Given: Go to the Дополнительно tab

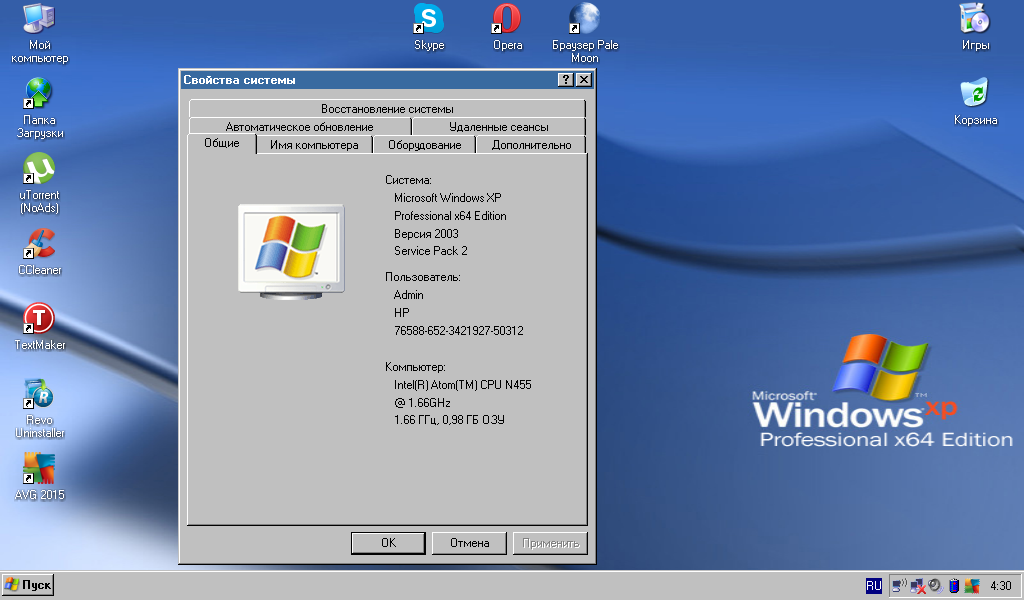Looking at the screenshot, I should pos(531,145).
